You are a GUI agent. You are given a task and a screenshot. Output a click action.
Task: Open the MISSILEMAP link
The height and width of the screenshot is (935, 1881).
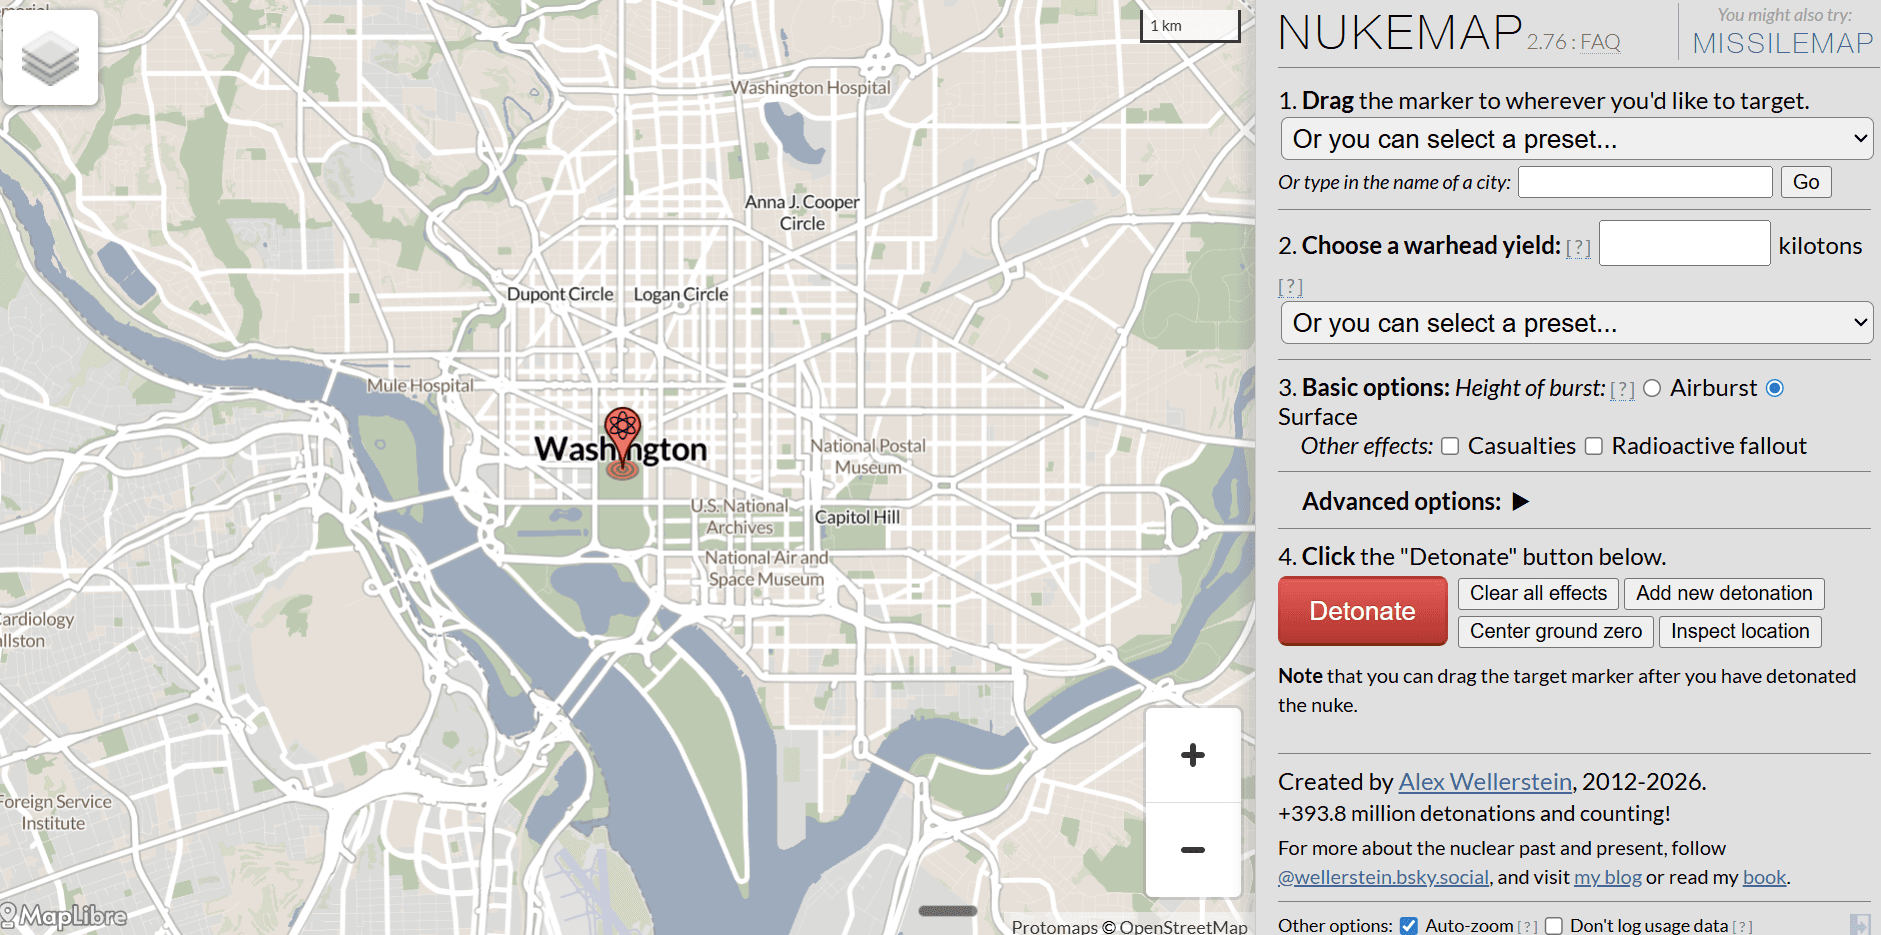pyautogui.click(x=1782, y=43)
